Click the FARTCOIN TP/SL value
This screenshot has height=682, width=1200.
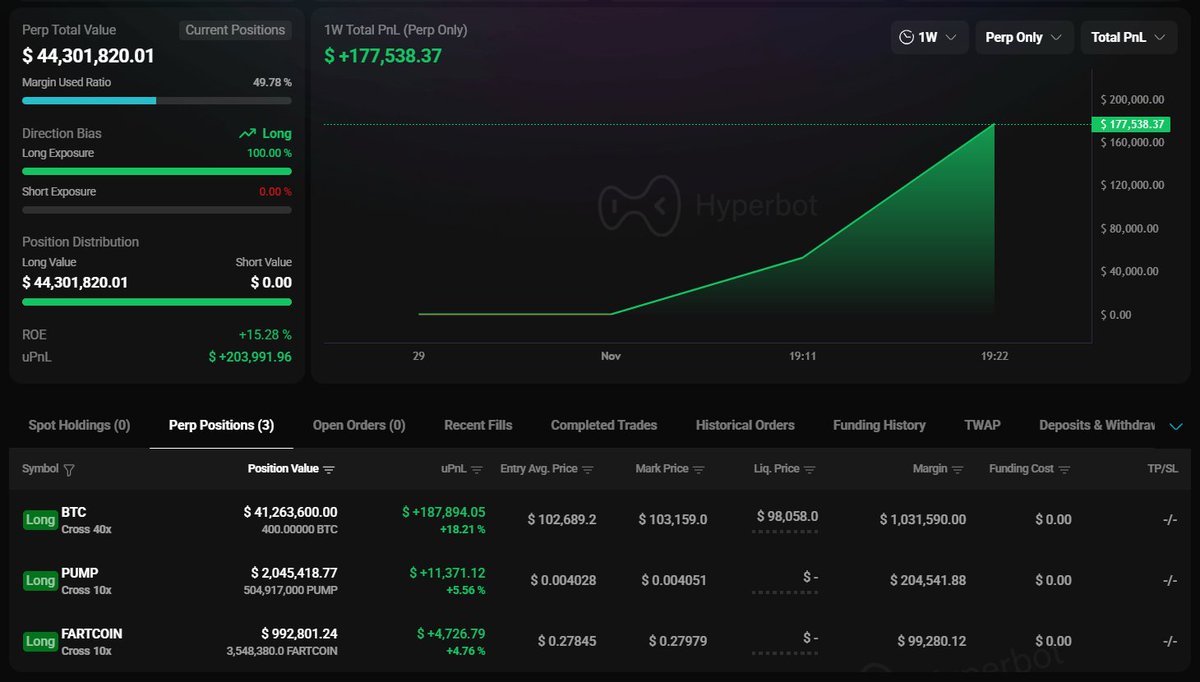pyautogui.click(x=1170, y=641)
